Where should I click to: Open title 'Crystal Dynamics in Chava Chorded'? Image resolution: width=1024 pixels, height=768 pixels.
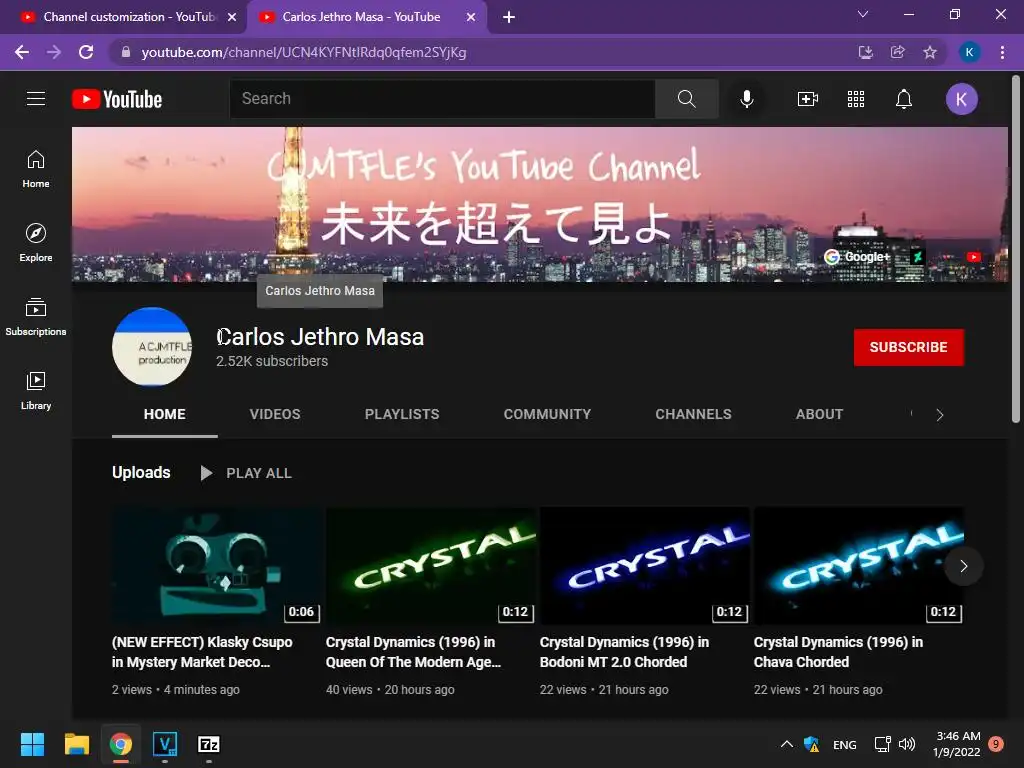pyautogui.click(x=839, y=652)
